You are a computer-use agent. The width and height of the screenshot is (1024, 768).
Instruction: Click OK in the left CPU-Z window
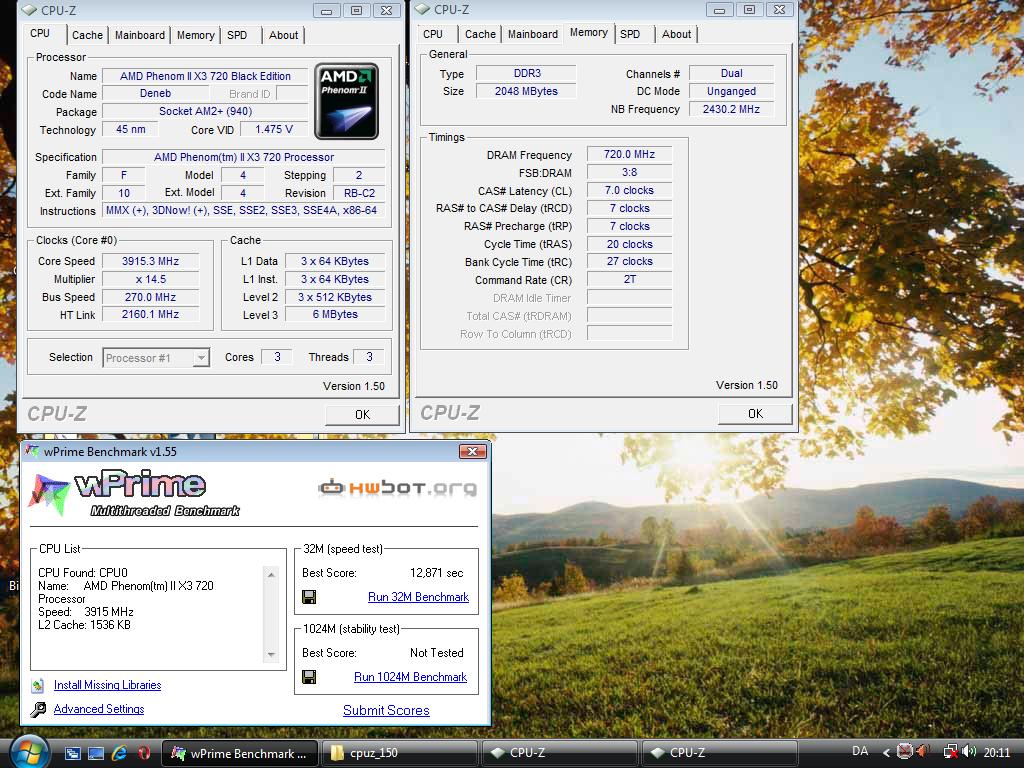tap(362, 415)
